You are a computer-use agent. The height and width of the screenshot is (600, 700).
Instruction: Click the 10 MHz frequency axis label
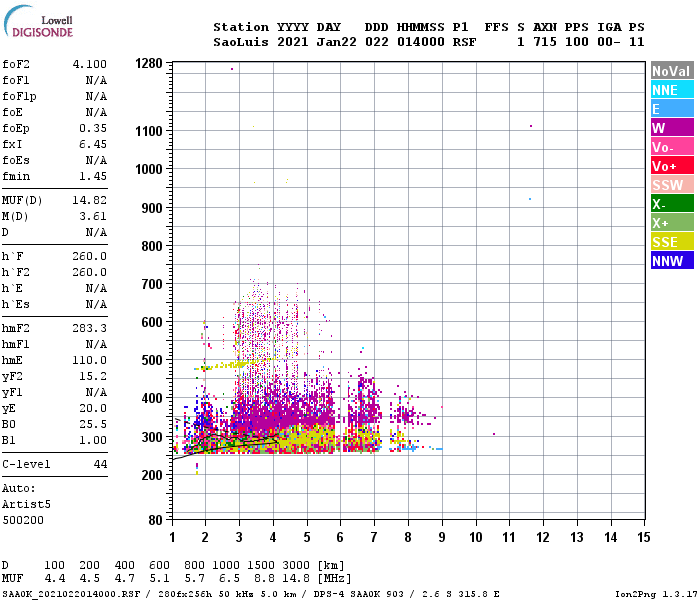(x=476, y=537)
